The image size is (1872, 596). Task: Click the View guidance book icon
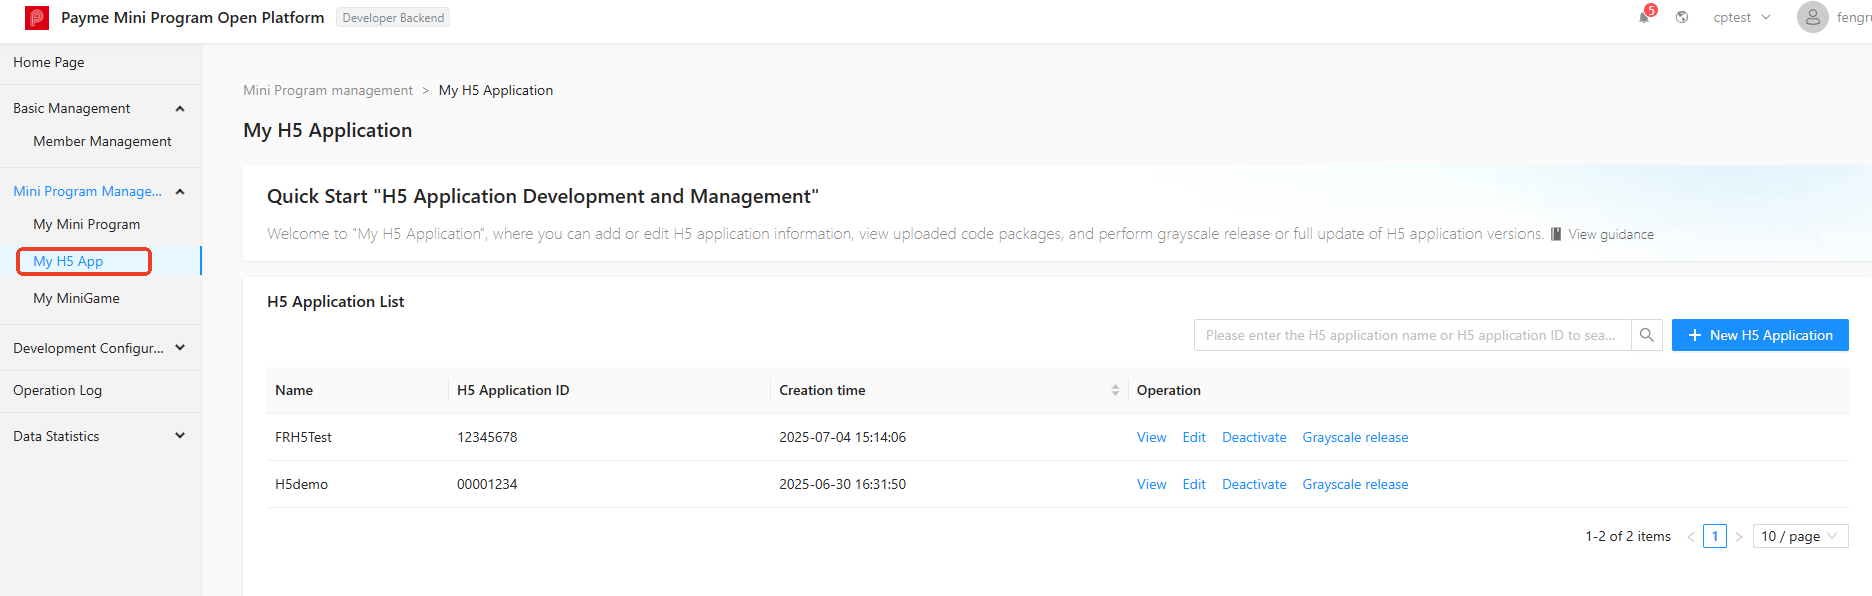pos(1556,234)
